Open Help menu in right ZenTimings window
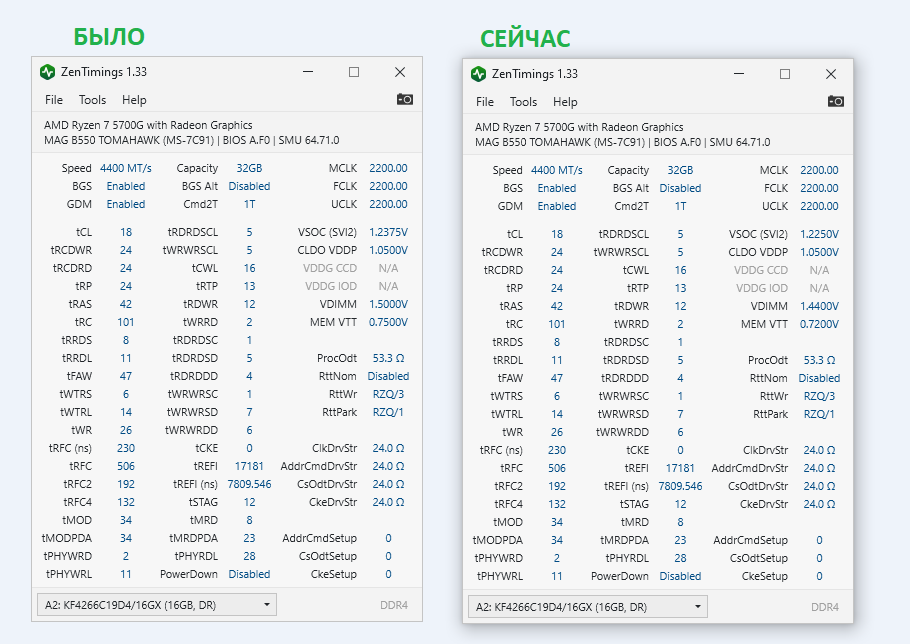This screenshot has height=644, width=910. point(565,102)
